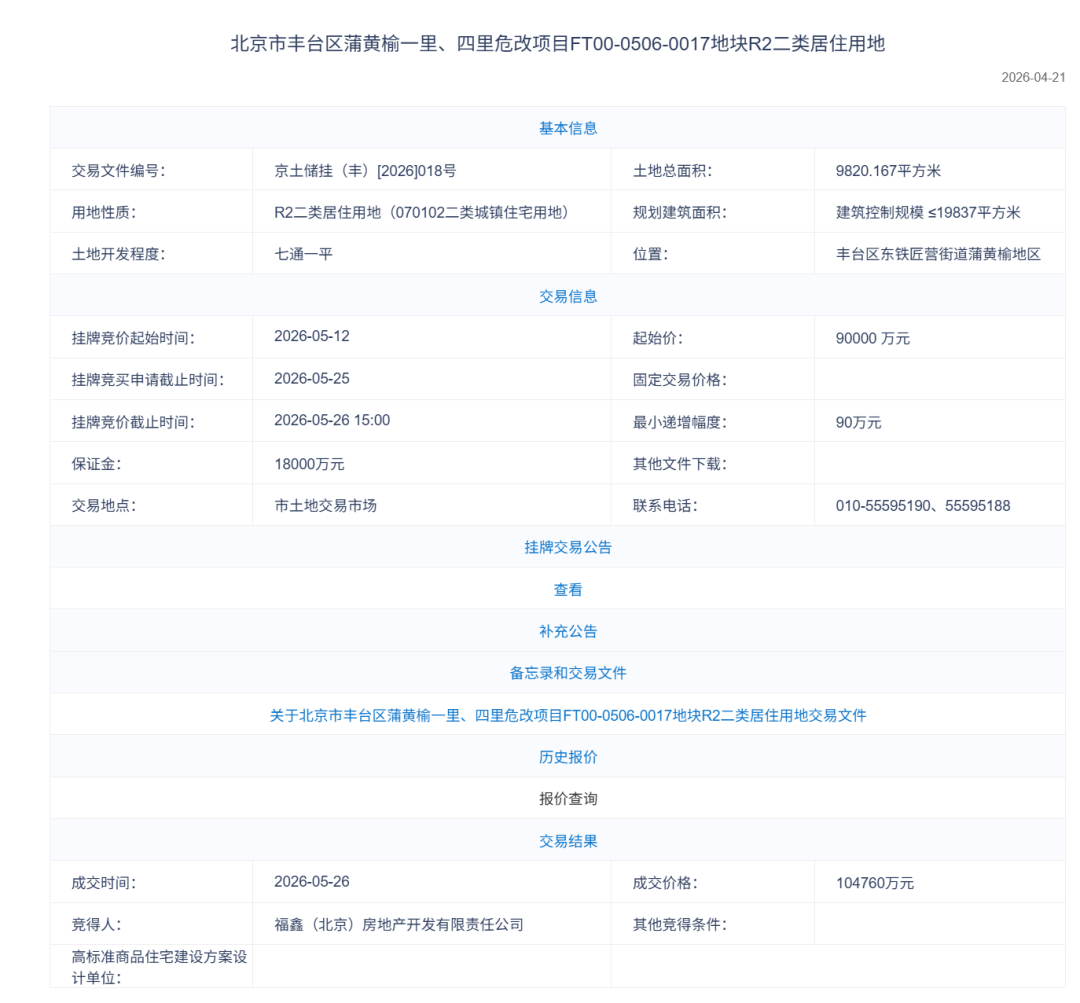The image size is (1080, 1003).
Task: Click the 交易地点 label
Action: coord(104,506)
